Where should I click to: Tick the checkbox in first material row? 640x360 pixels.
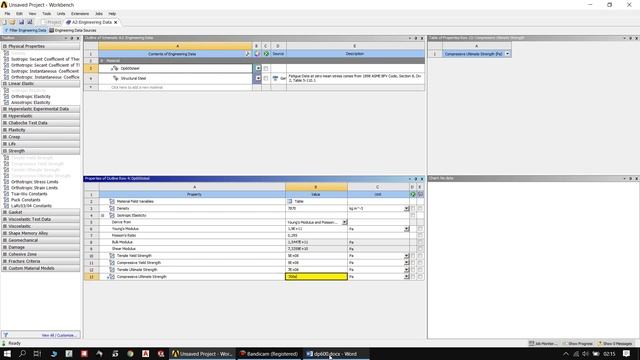pyautogui.click(x=266, y=68)
